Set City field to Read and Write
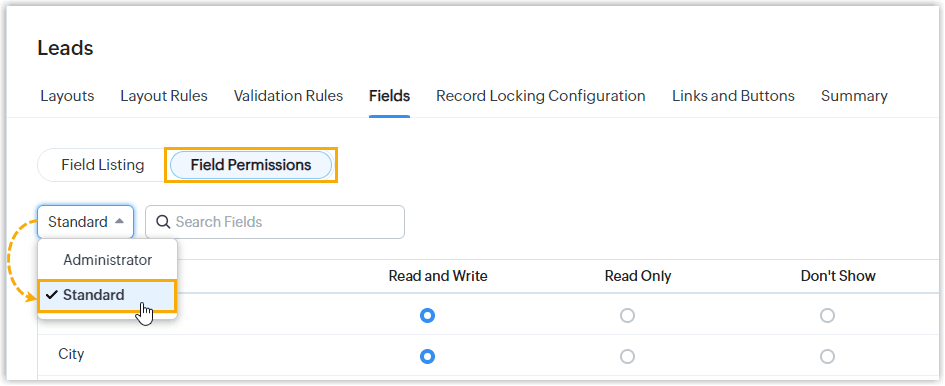The image size is (945, 386). (x=427, y=356)
